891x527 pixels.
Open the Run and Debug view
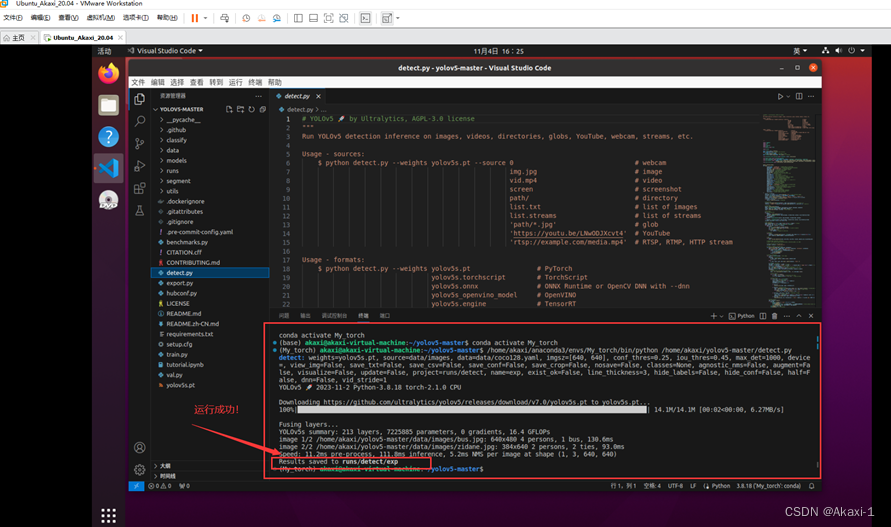139,166
